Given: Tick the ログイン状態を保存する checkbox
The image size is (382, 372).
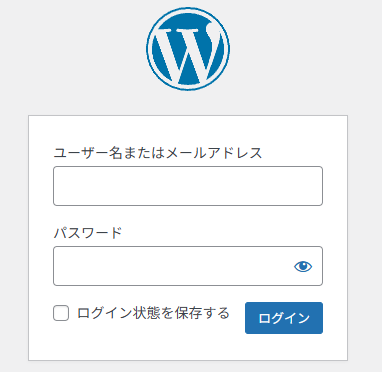Looking at the screenshot, I should point(61,313).
